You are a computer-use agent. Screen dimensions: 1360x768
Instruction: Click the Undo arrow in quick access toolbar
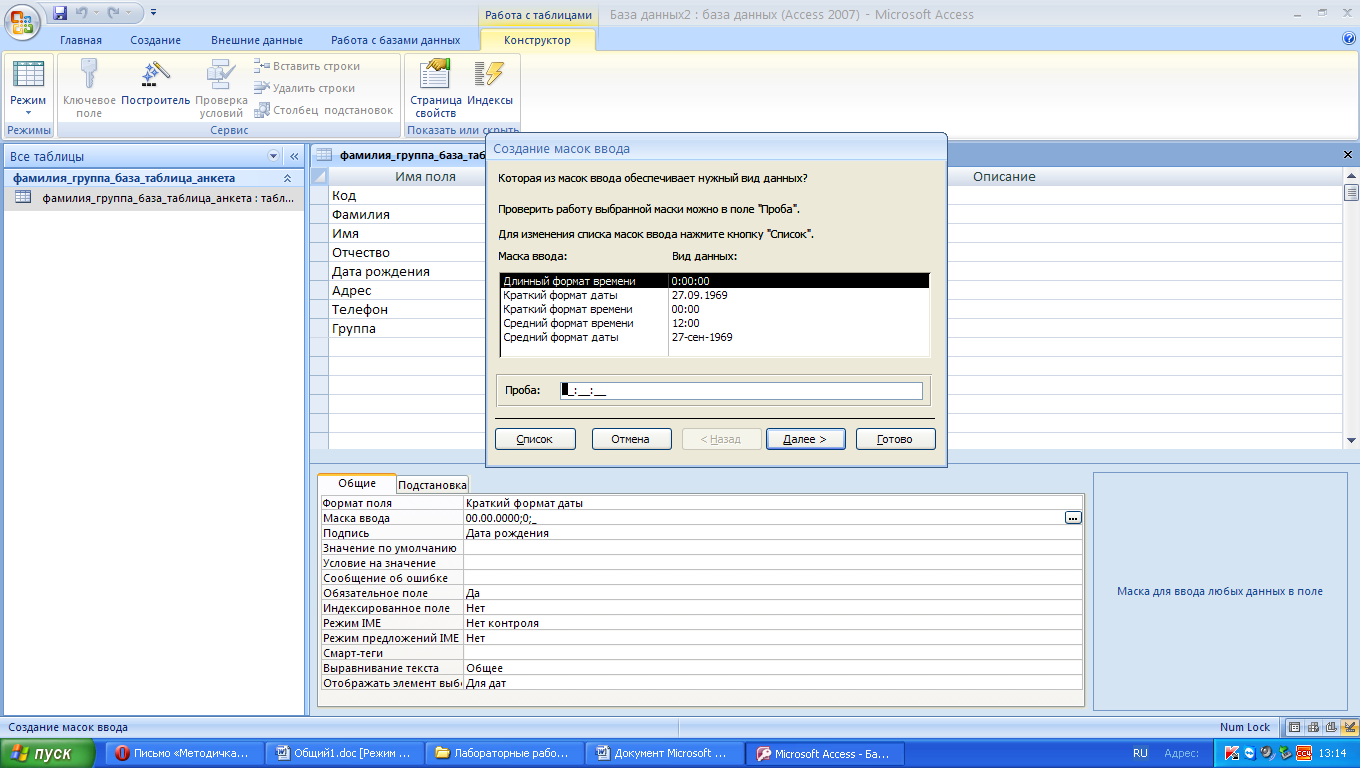[84, 13]
